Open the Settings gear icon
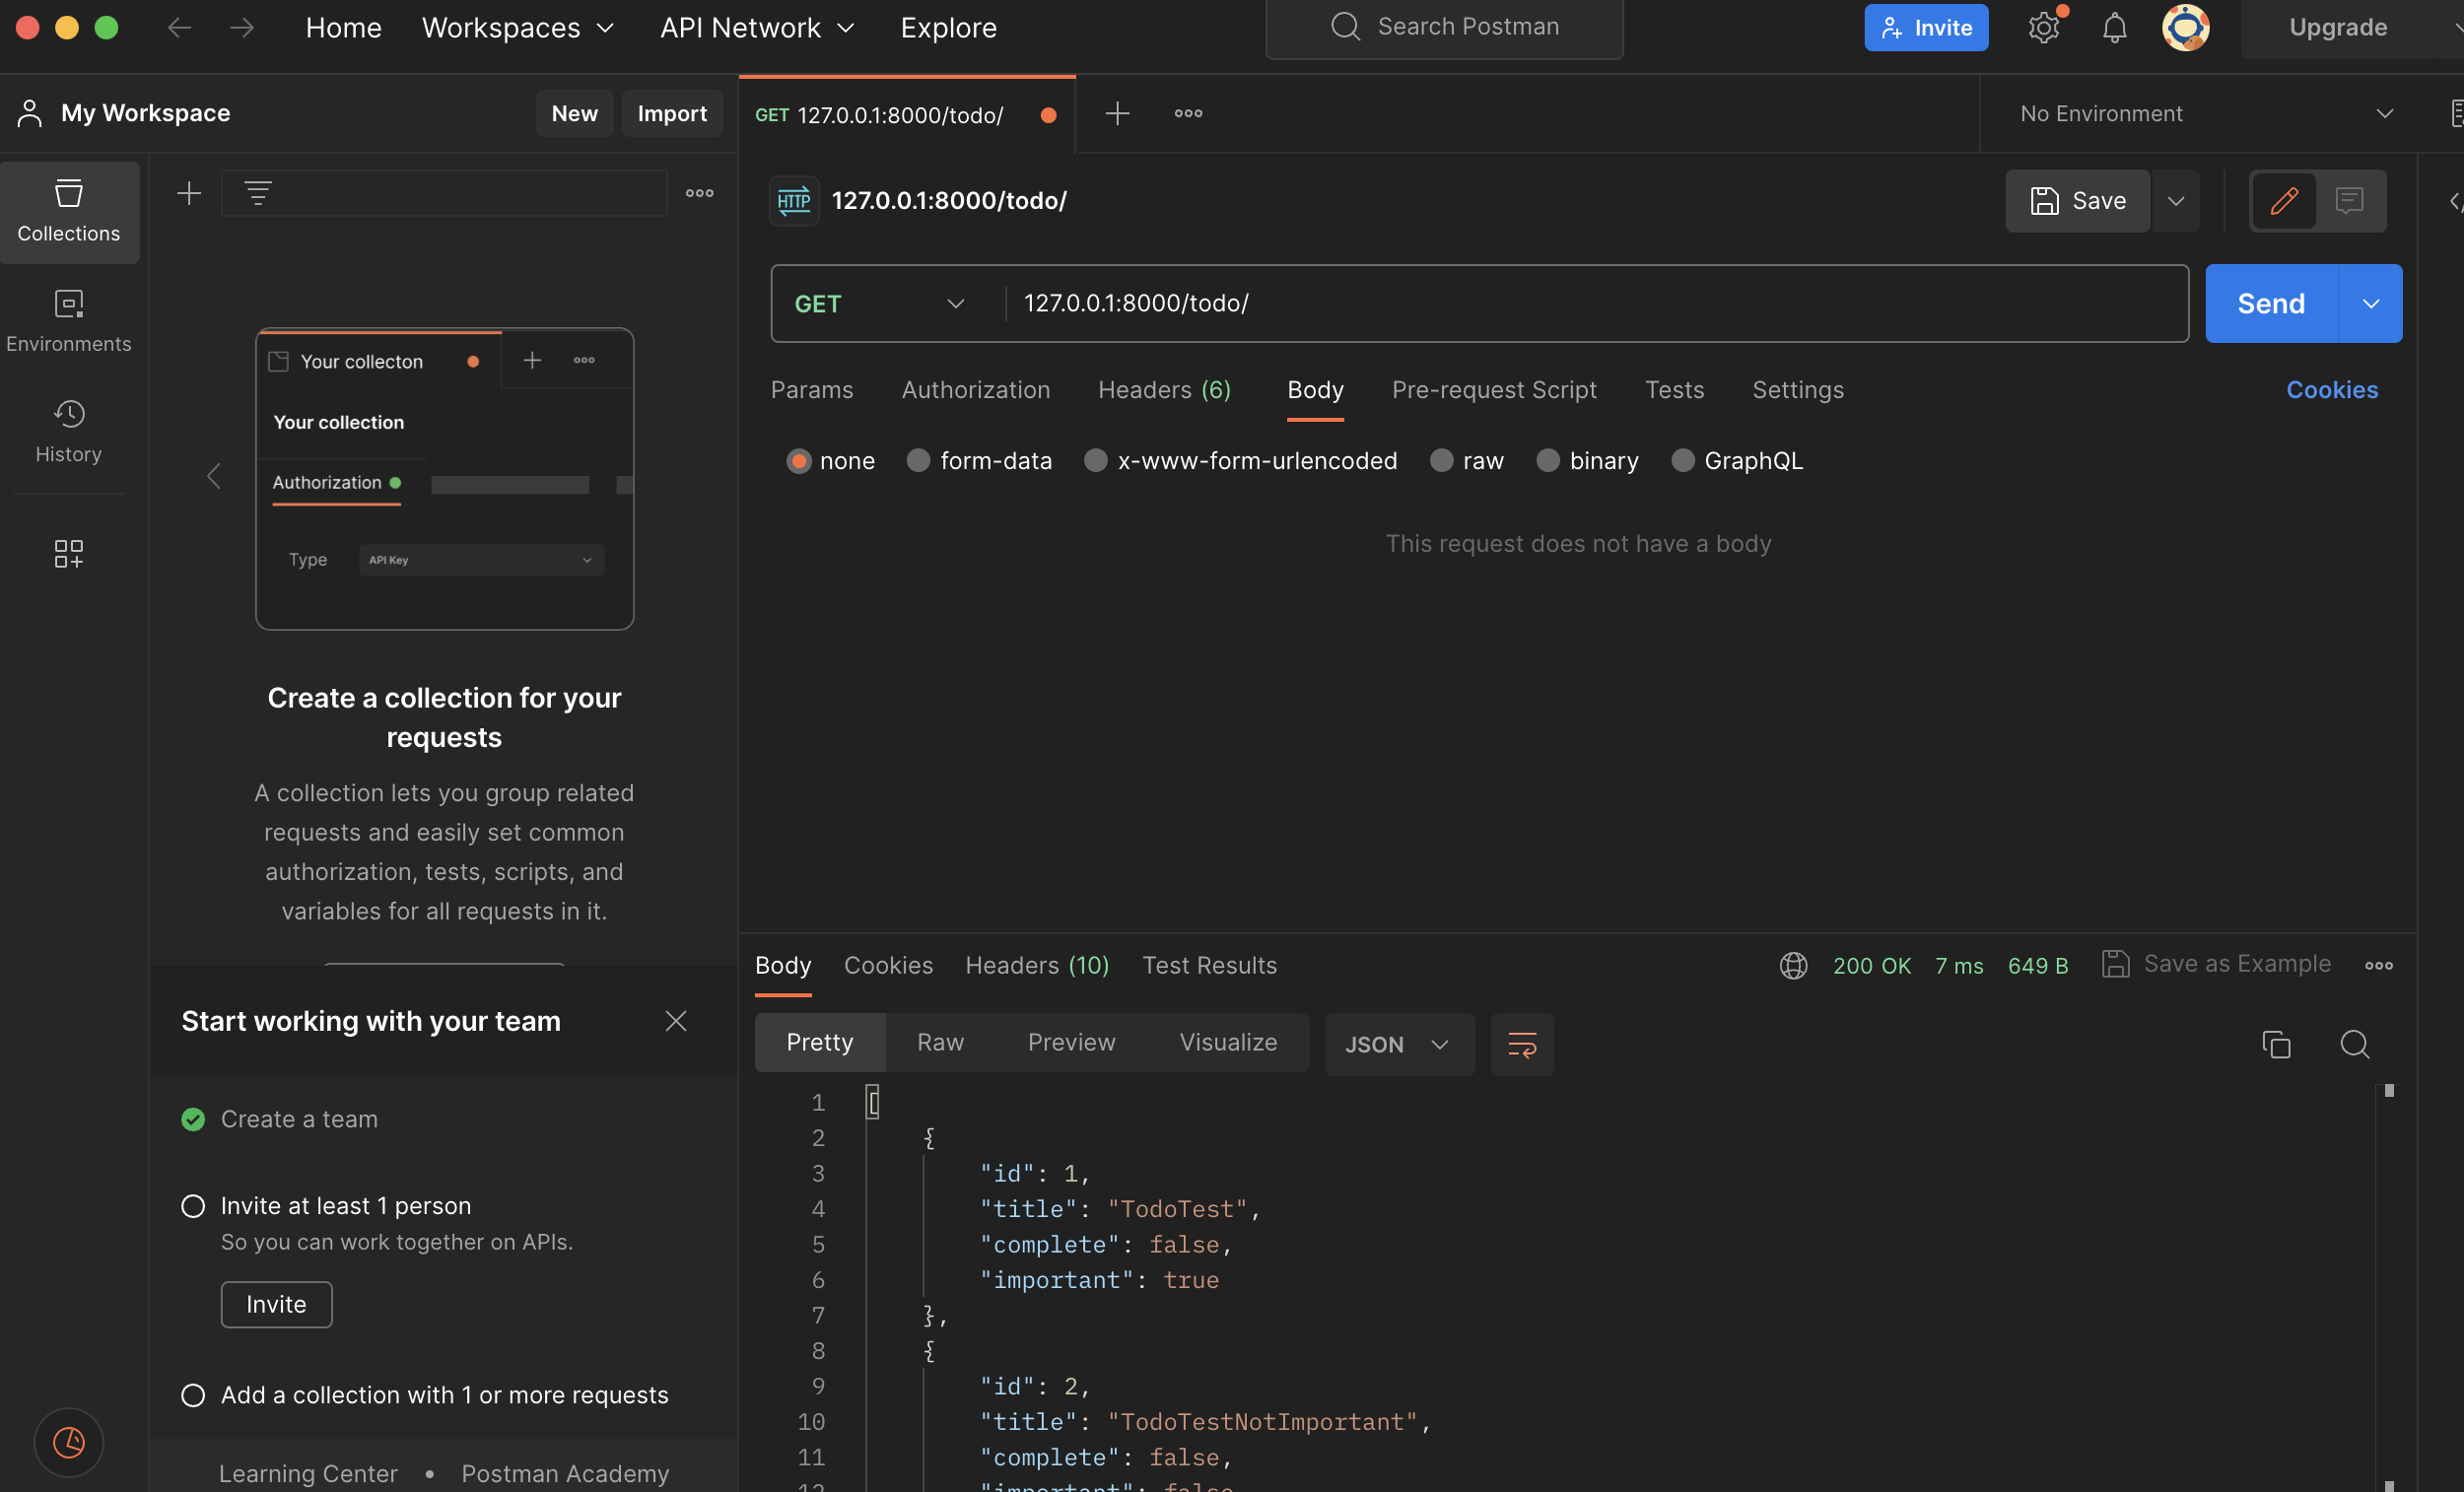The height and width of the screenshot is (1492, 2464). point(2044,28)
